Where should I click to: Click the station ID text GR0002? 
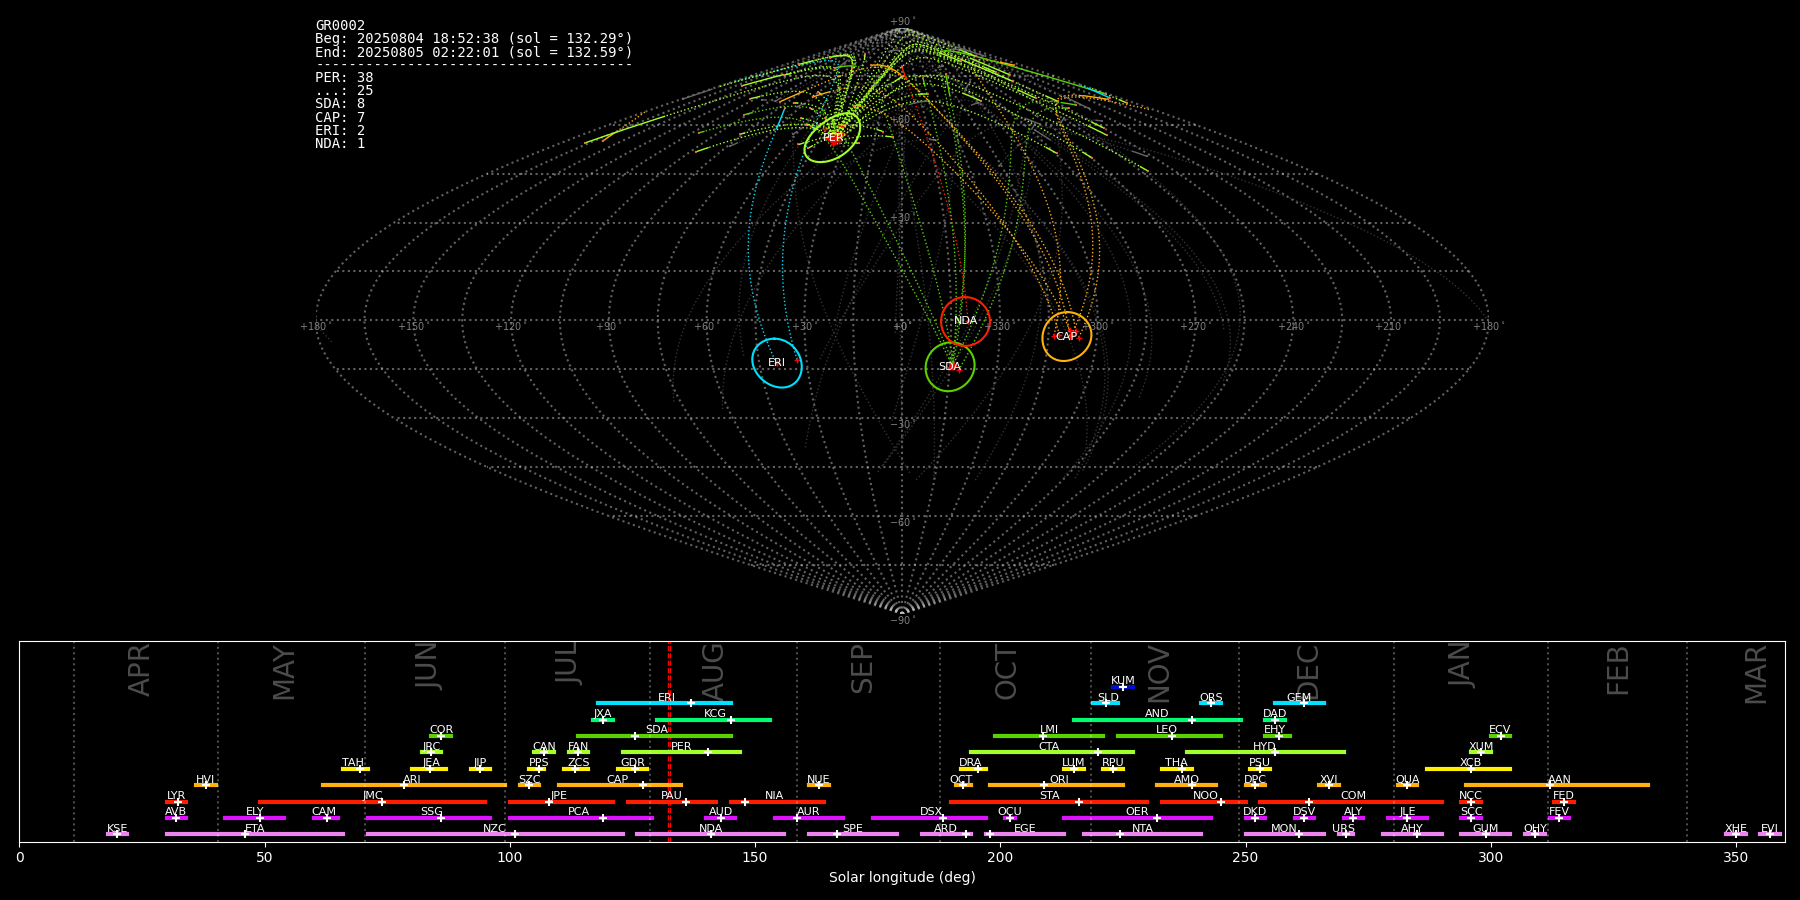[340, 26]
